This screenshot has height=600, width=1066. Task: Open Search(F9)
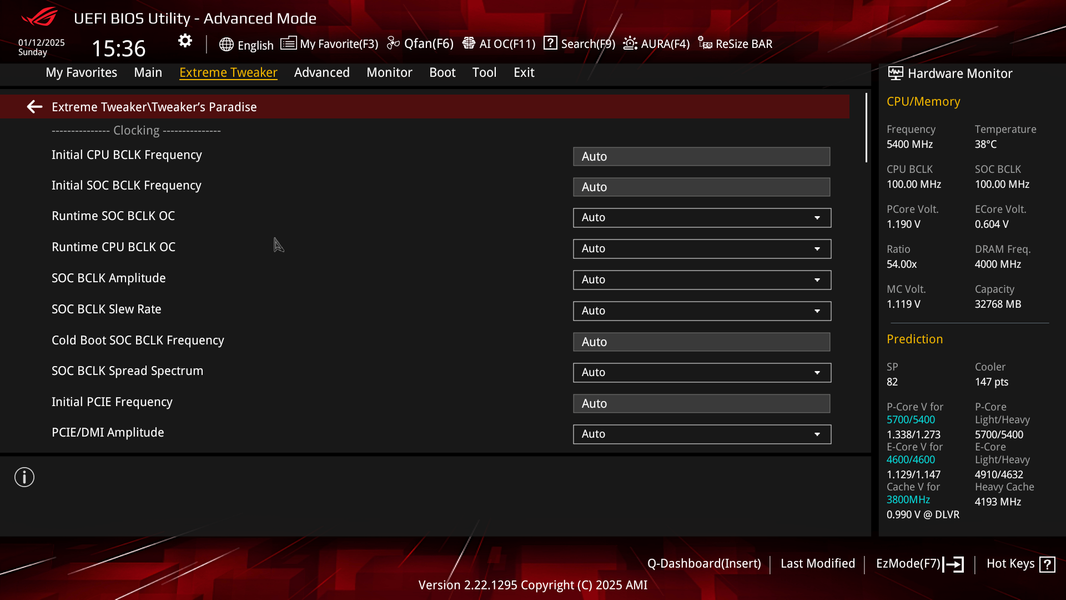tap(588, 44)
